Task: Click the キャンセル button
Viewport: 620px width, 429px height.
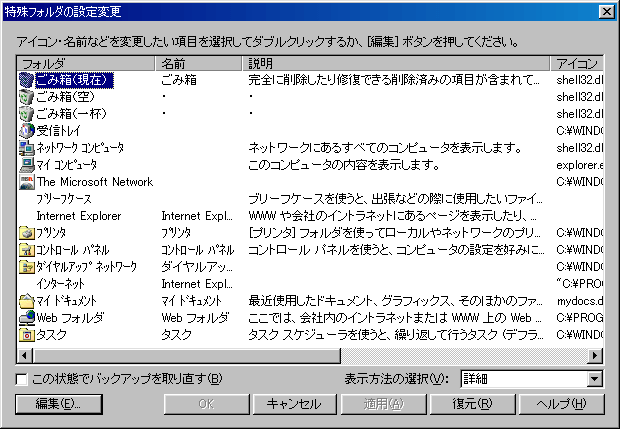Action: 294,404
